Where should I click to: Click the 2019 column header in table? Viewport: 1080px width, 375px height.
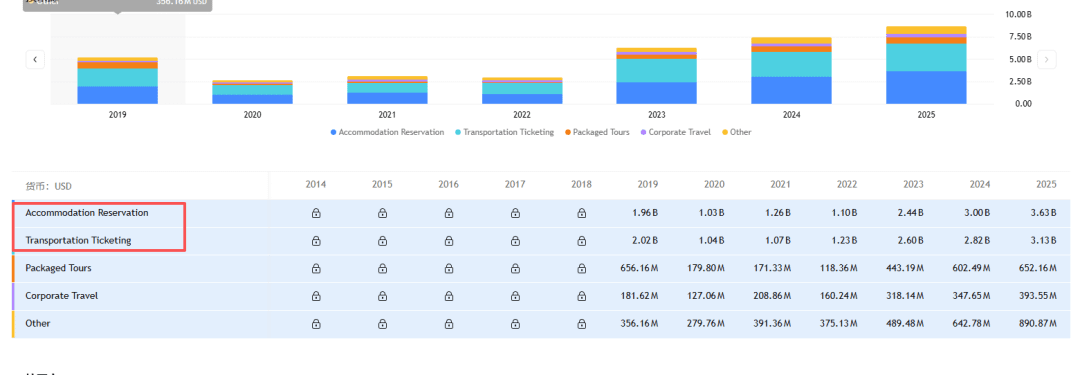(x=648, y=185)
